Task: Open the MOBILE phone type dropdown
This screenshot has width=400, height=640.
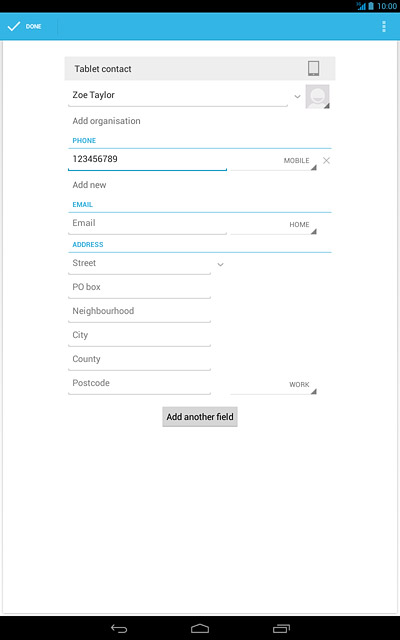Action: 273,160
